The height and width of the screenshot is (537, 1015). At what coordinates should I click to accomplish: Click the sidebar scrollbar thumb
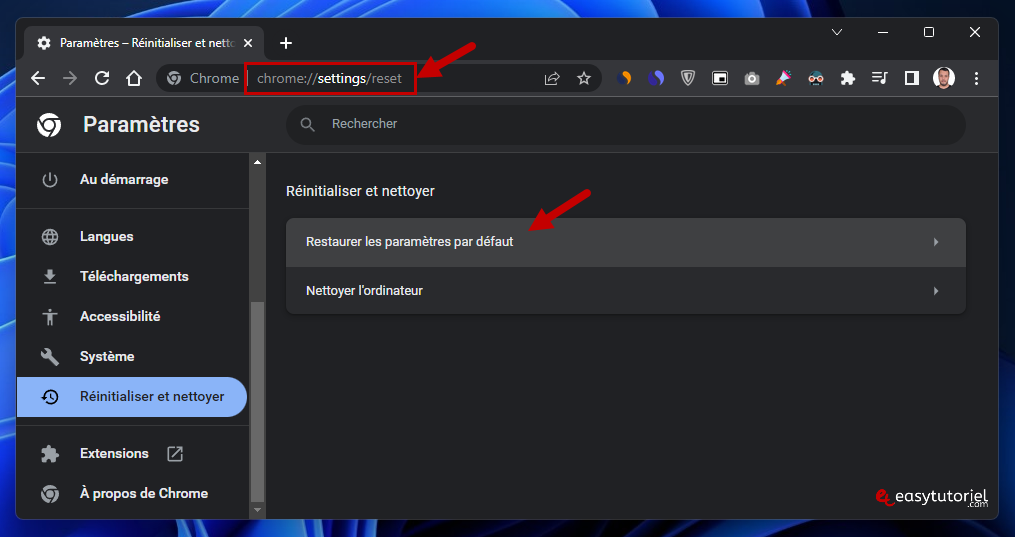point(257,401)
